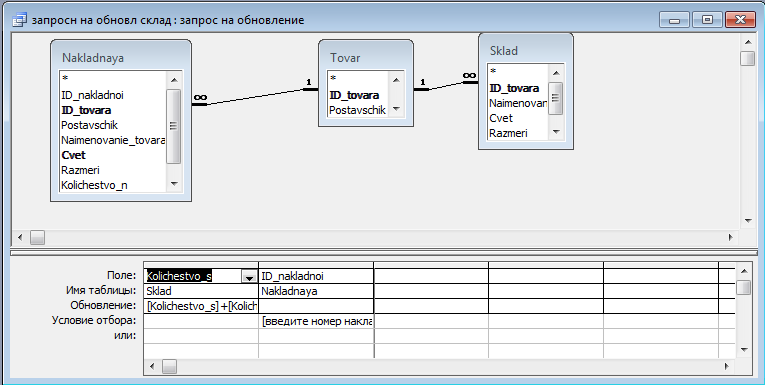Click third empty column field cell

click(x=431, y=276)
